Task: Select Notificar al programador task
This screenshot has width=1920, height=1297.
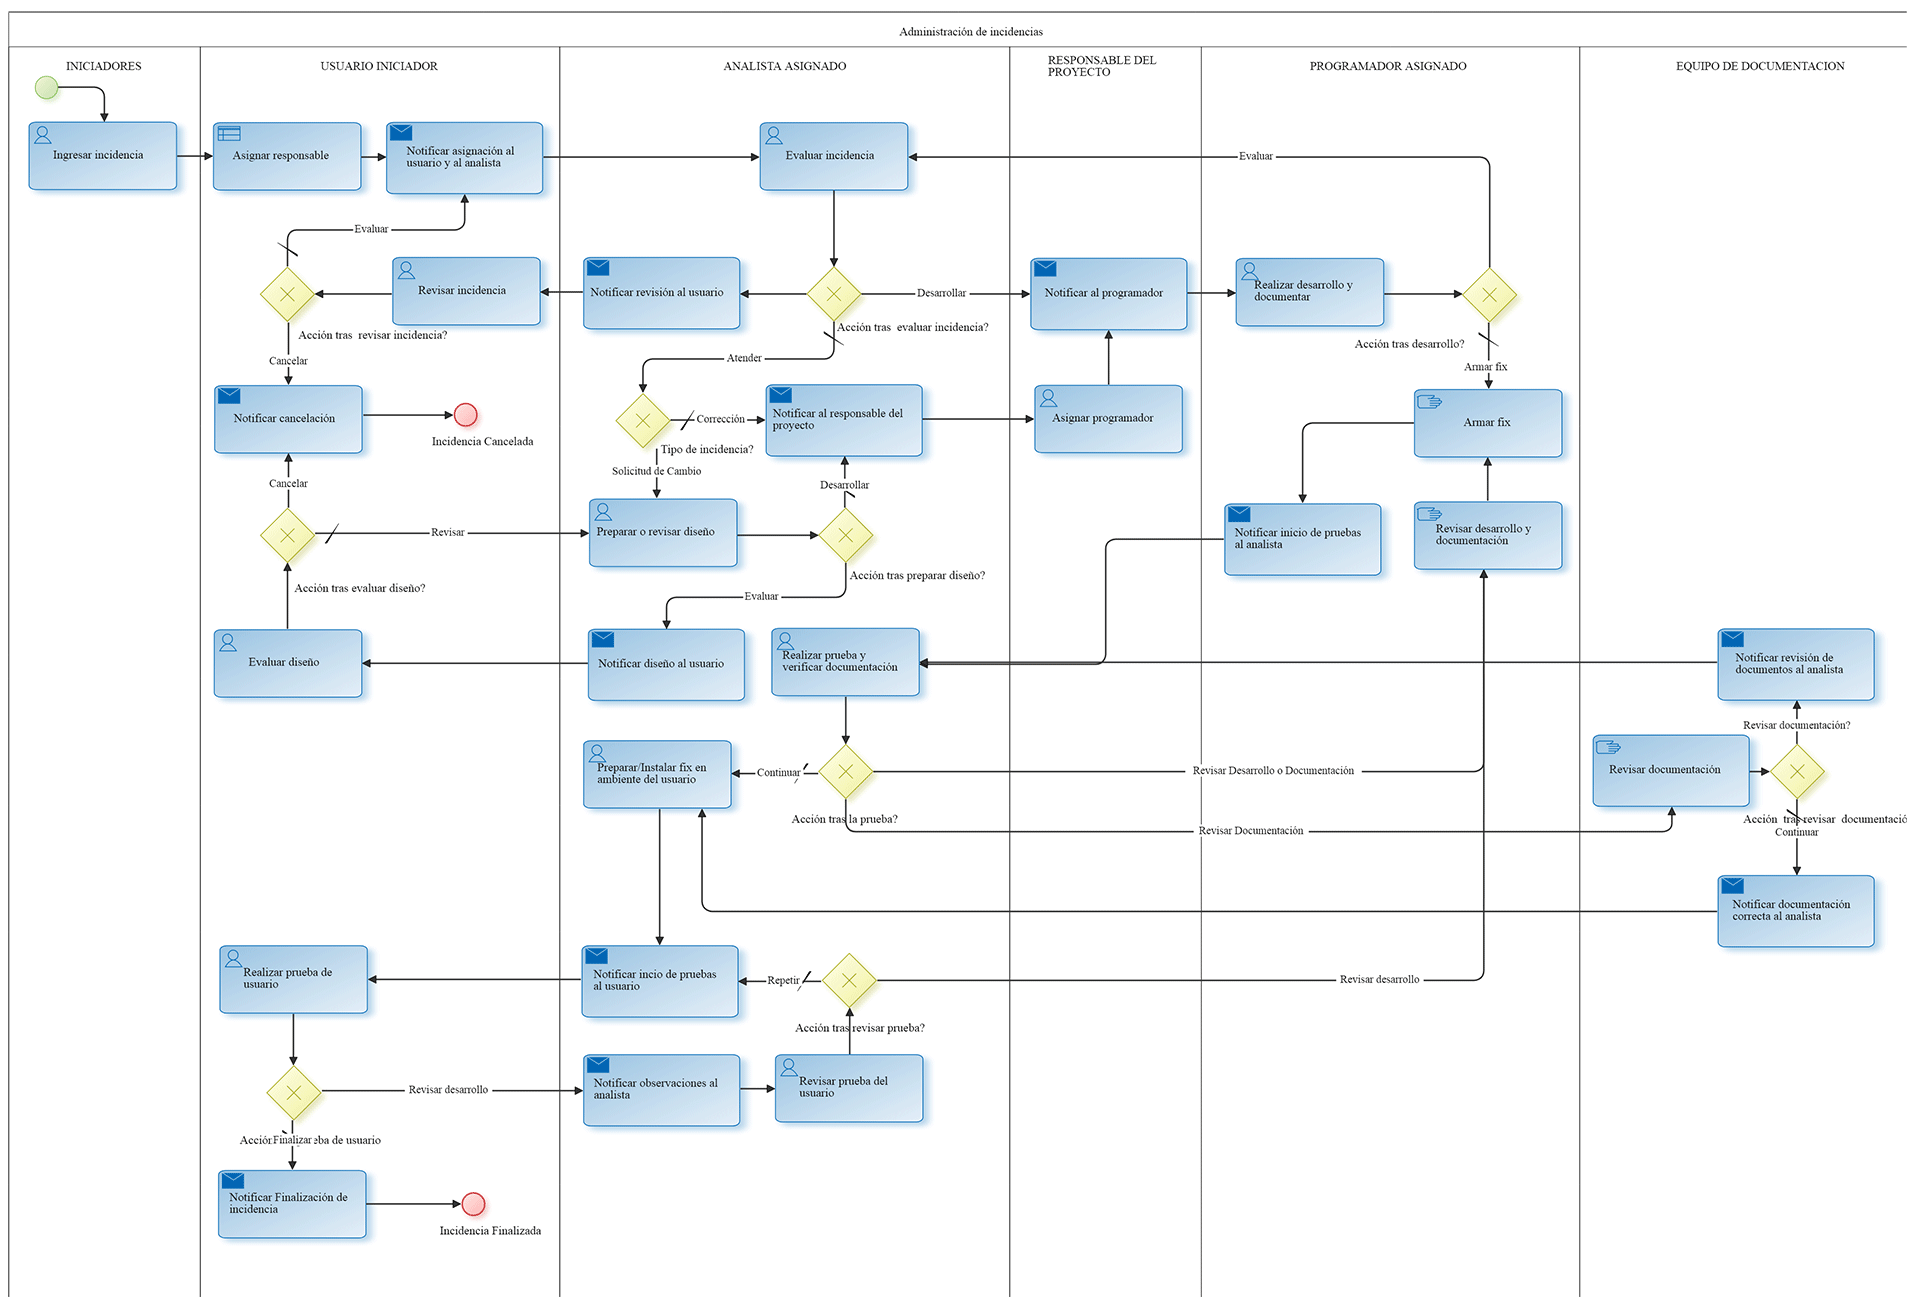Action: pyautogui.click(x=1109, y=294)
